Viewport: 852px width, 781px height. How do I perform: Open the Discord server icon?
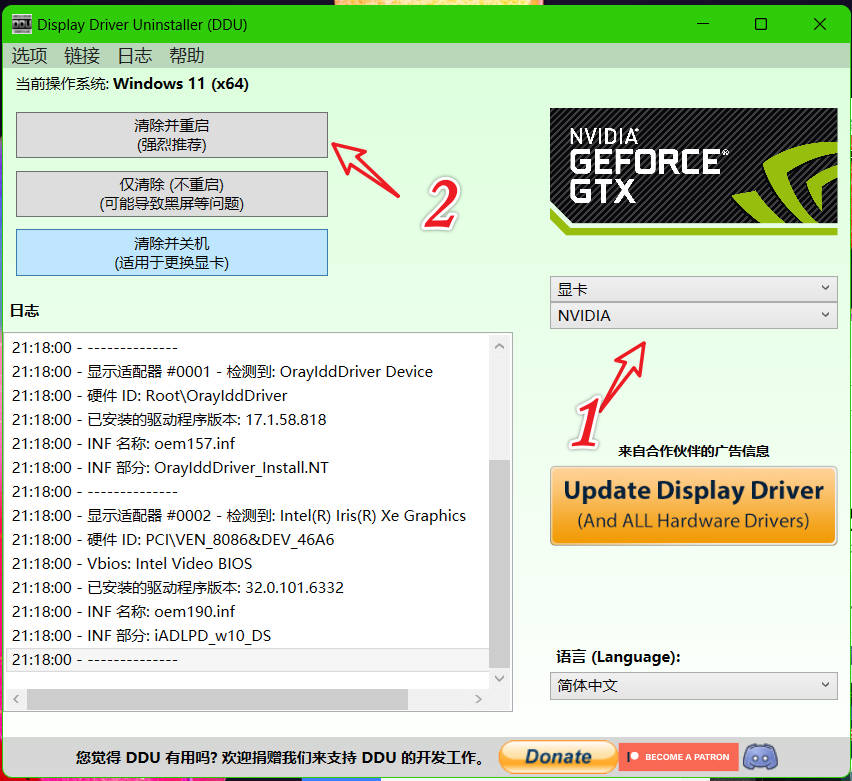pyautogui.click(x=760, y=757)
